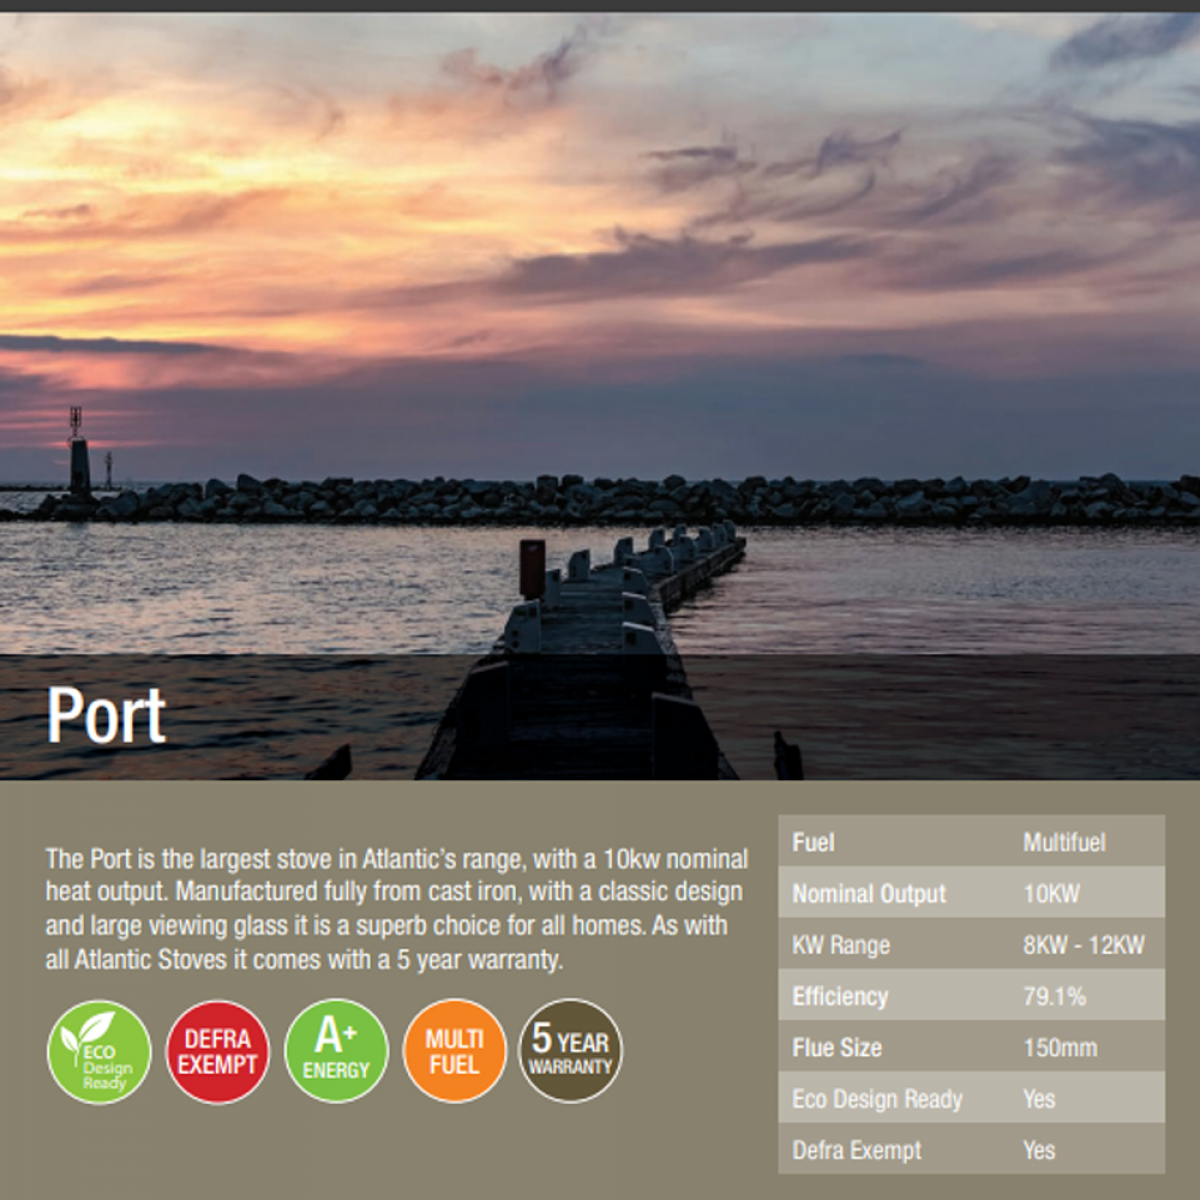Click the Nominal Output label
The width and height of the screenshot is (1200, 1200).
click(x=869, y=894)
